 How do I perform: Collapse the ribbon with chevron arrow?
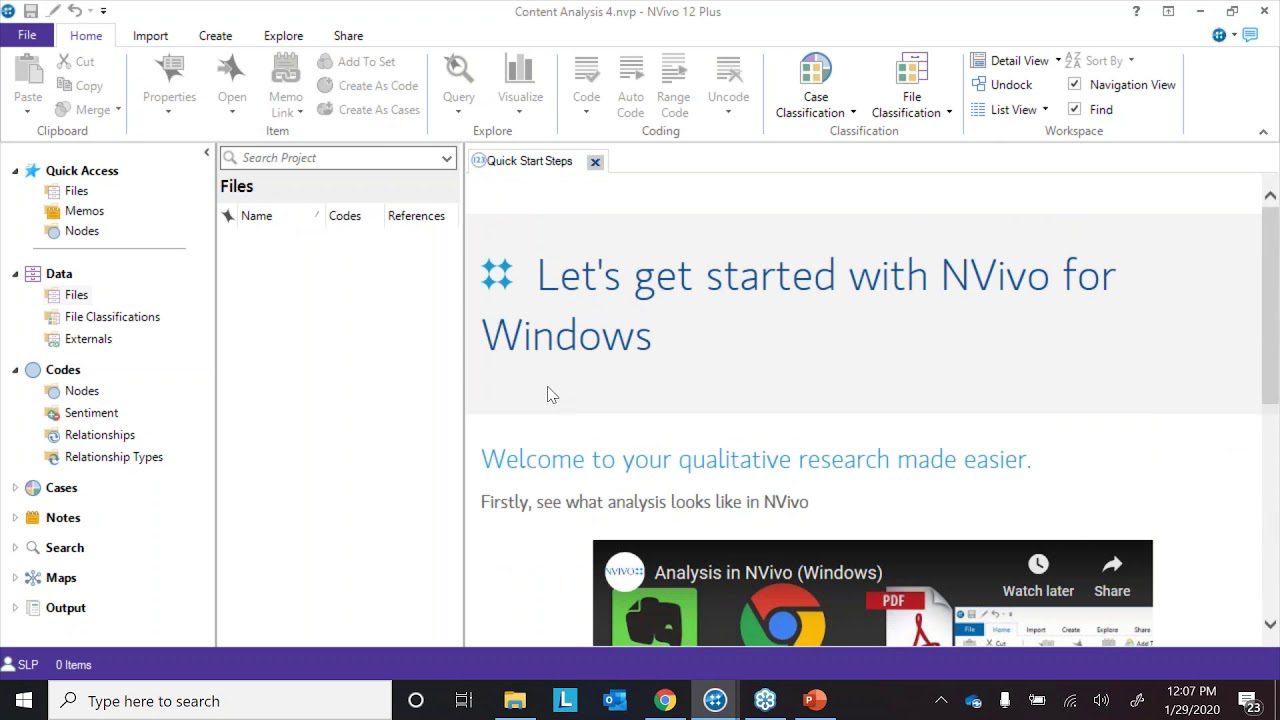(x=1263, y=132)
